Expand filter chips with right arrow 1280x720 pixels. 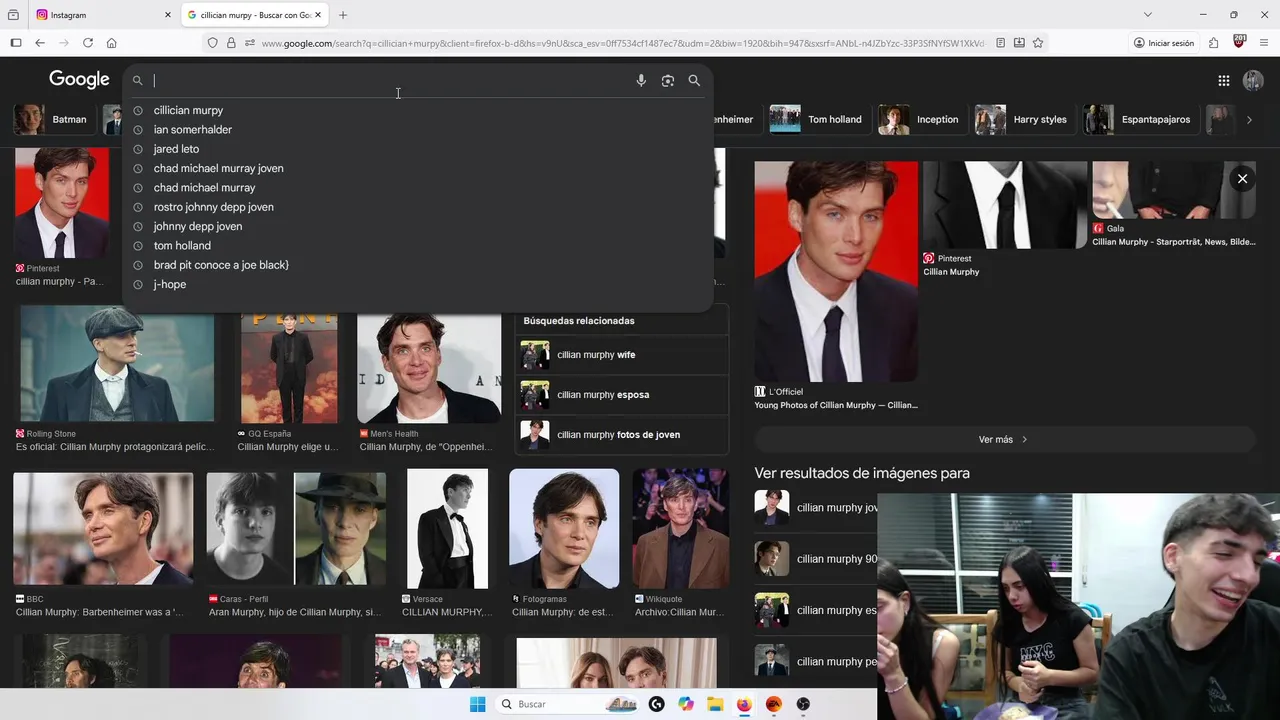click(1248, 119)
